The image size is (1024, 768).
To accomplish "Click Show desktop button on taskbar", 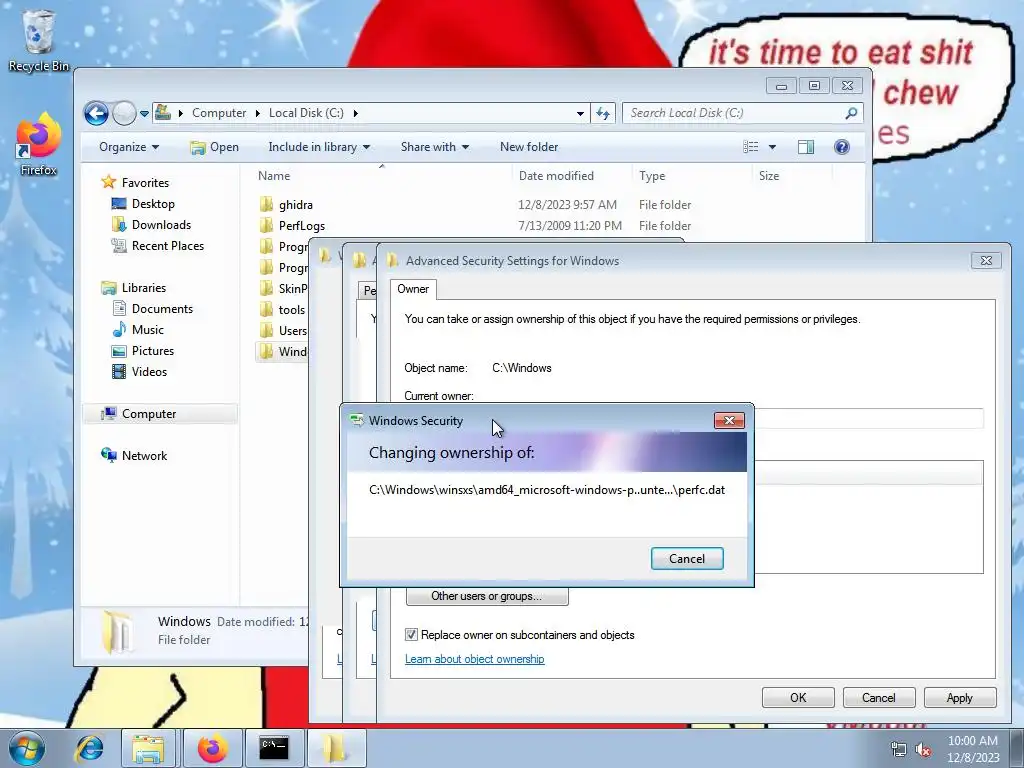I will pyautogui.click(x=1018, y=748).
